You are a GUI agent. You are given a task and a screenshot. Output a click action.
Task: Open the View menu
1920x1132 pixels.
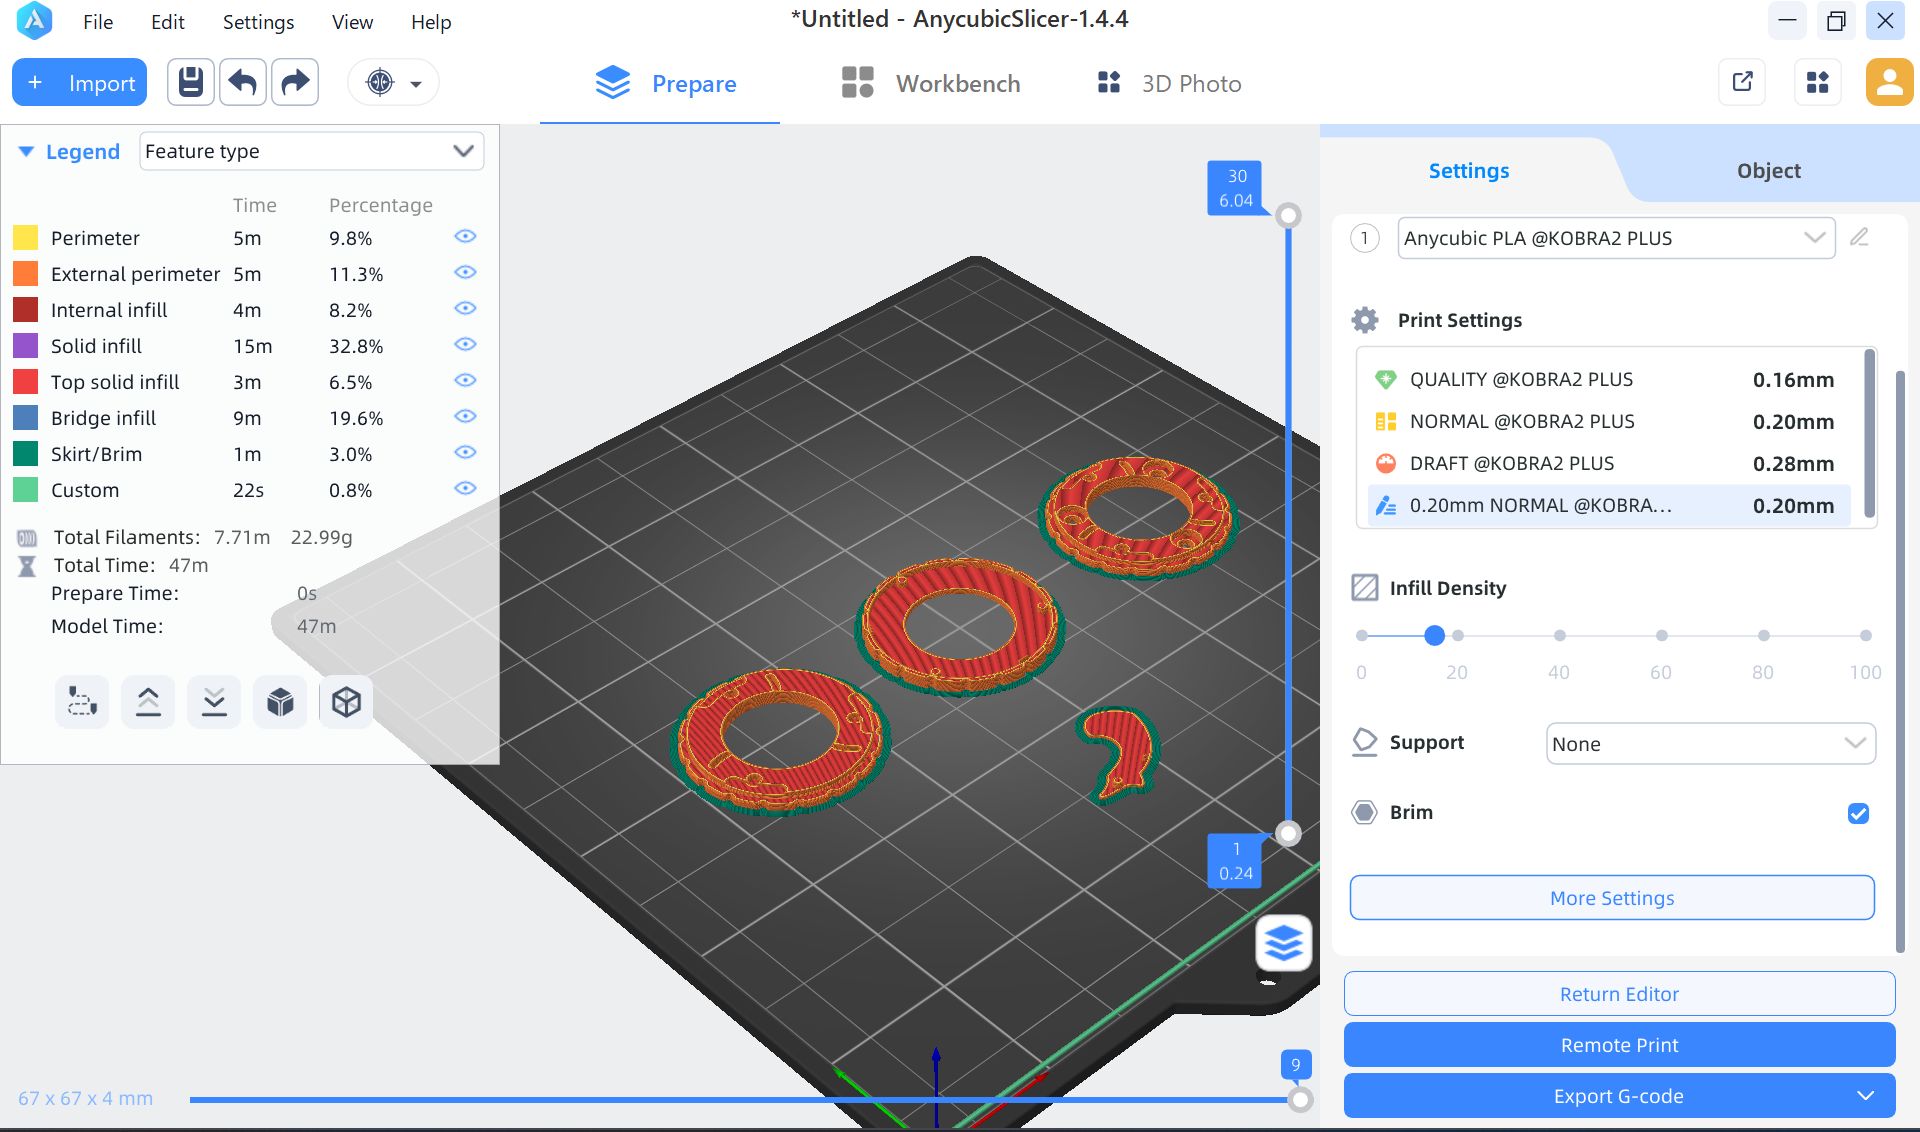tap(352, 22)
